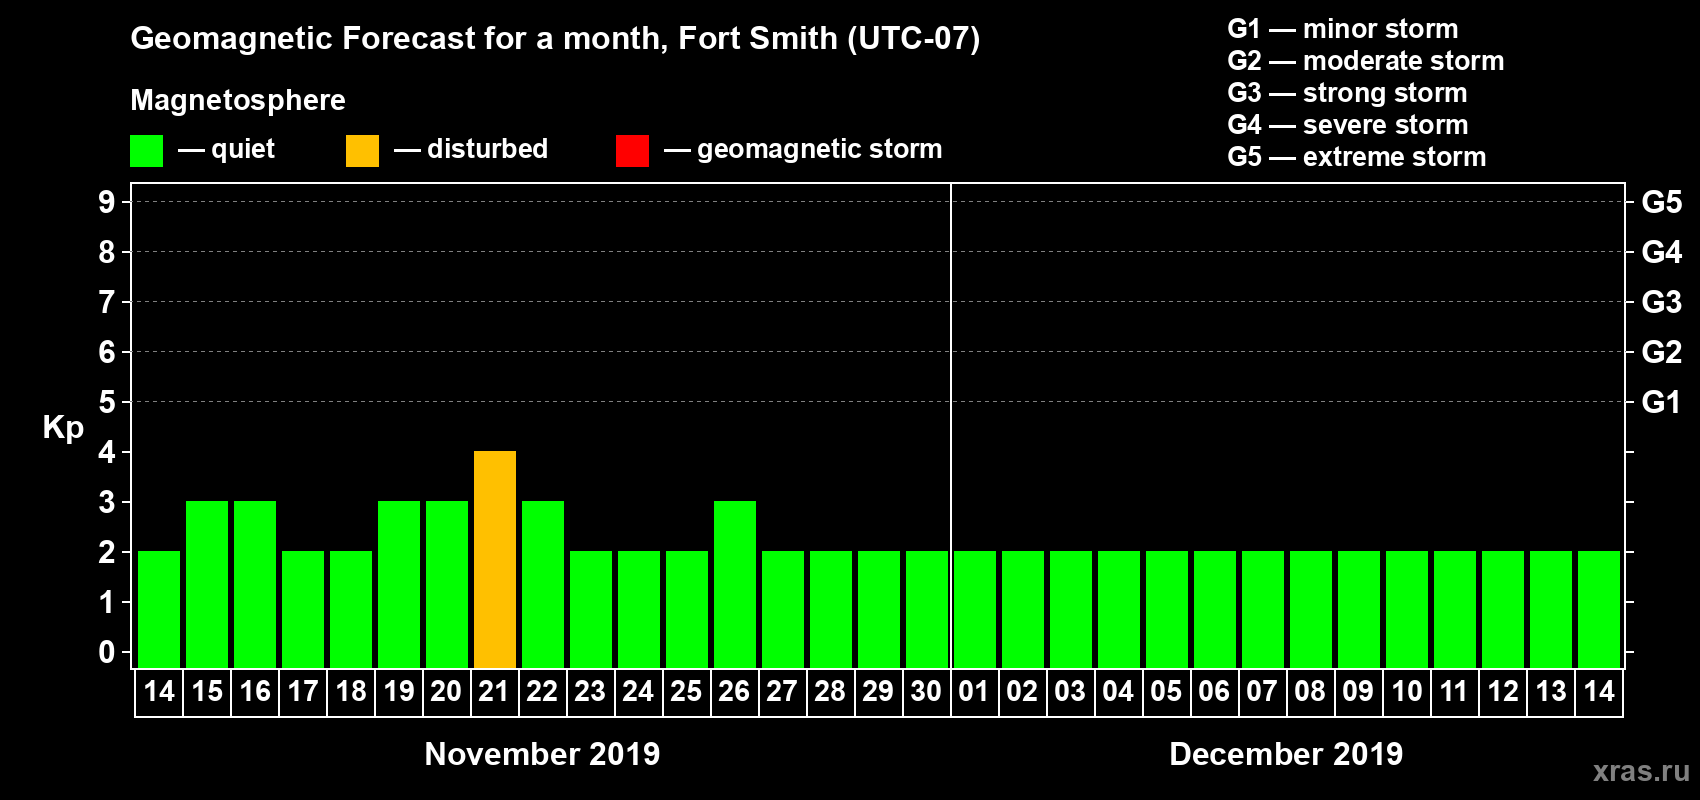Click the G1 label on right axis
The width and height of the screenshot is (1700, 800).
tap(1662, 402)
